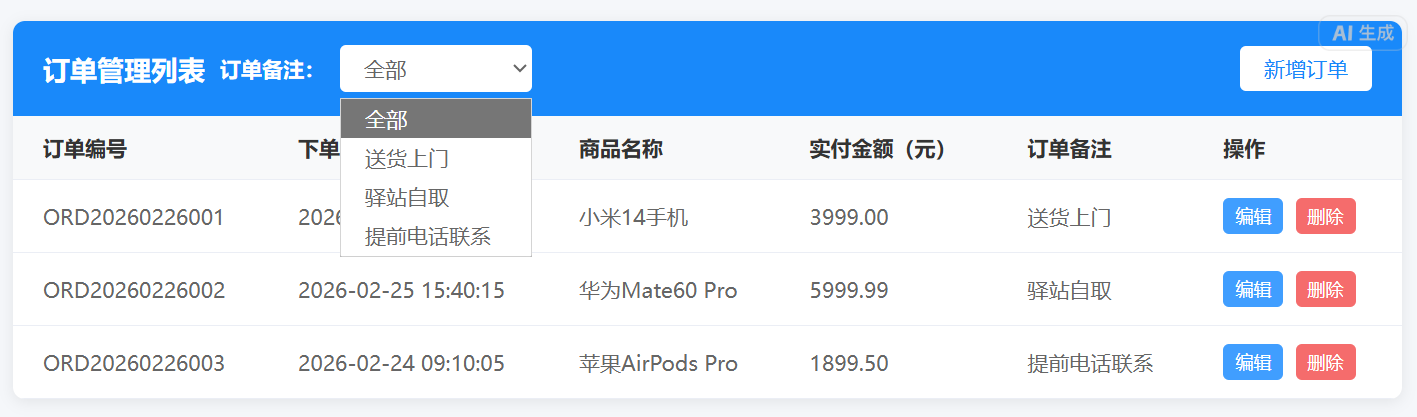
Task: Click the 1899.50 amount cell
Action: tap(848, 364)
